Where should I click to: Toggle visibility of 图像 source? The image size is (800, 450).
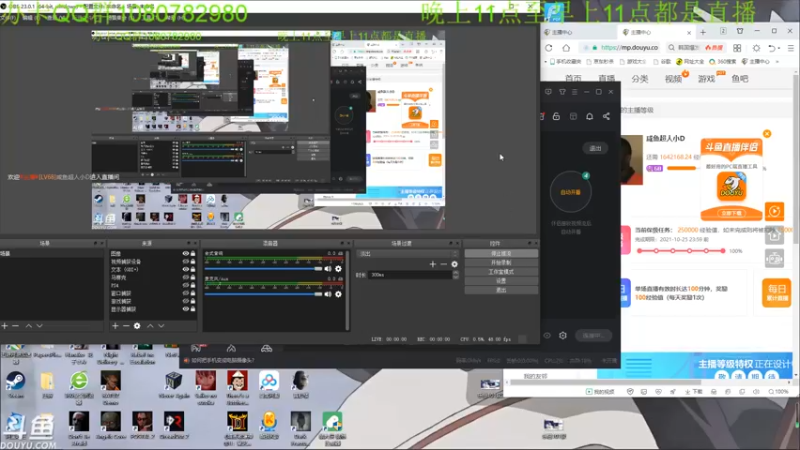pyautogui.click(x=186, y=254)
